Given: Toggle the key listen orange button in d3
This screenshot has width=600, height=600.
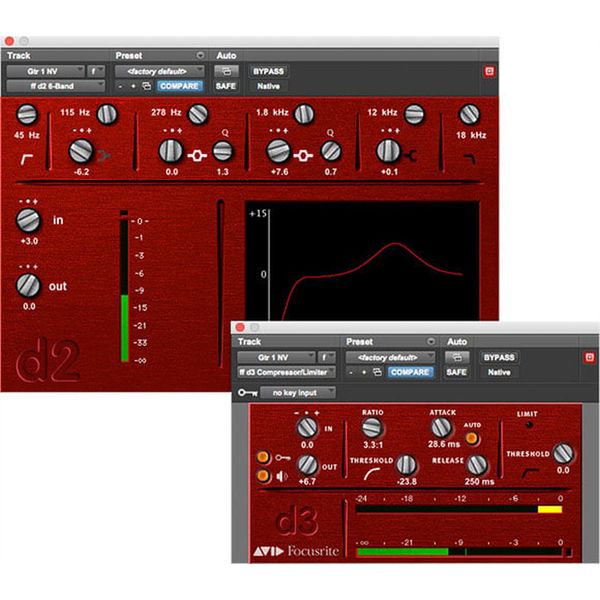Looking at the screenshot, I should 263,457.
